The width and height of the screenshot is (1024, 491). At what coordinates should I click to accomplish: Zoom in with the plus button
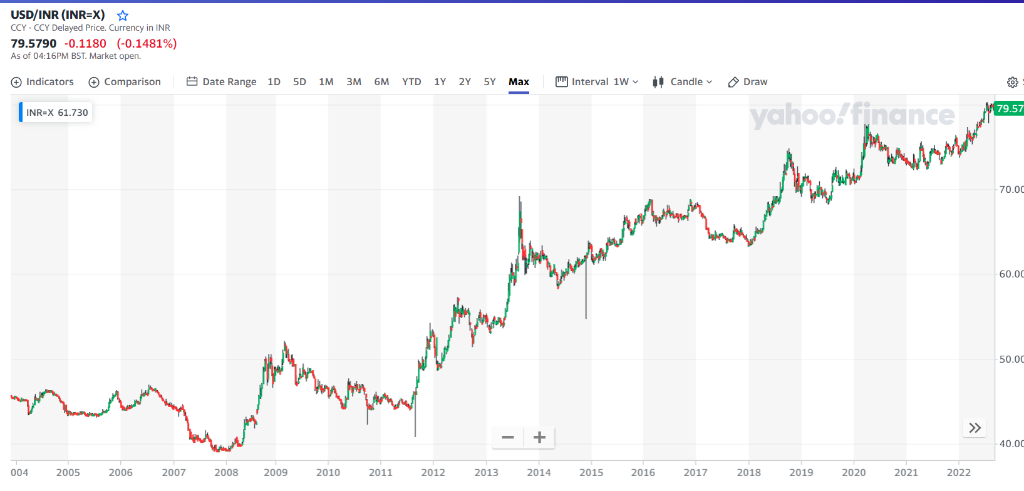(539, 437)
